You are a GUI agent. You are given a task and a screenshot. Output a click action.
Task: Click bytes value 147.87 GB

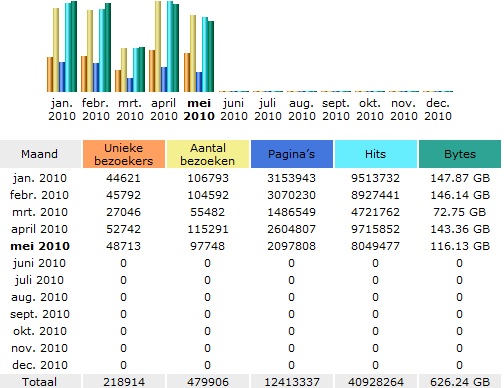pos(460,178)
